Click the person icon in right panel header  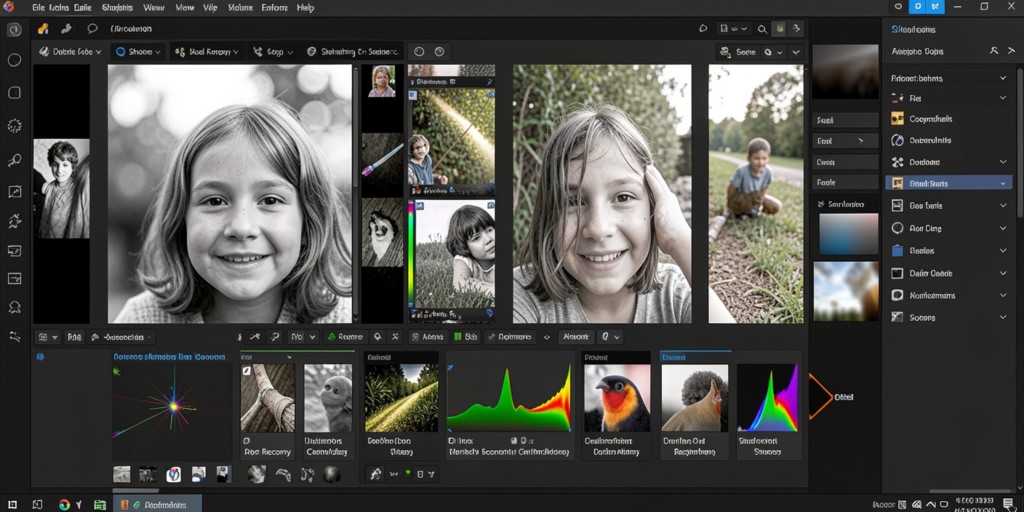coord(994,51)
